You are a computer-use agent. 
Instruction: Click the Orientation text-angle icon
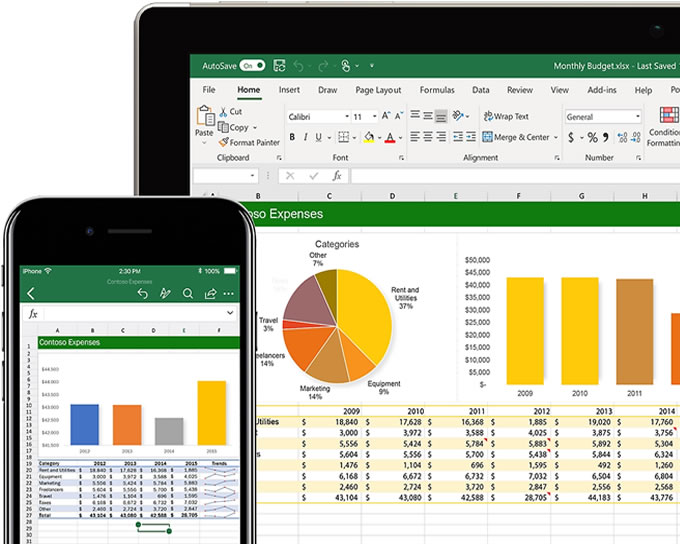click(458, 115)
